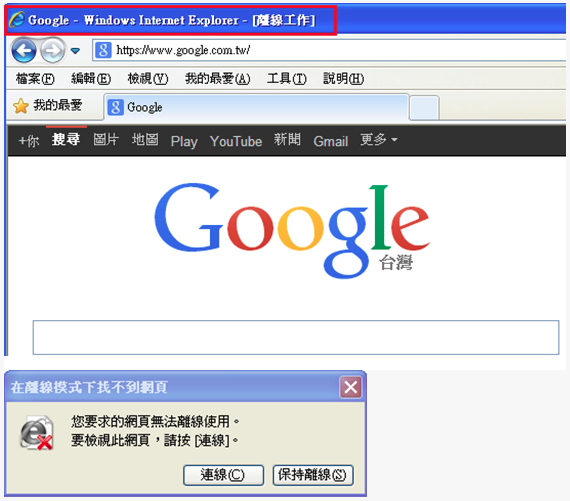The height and width of the screenshot is (501, 570).
Task: Click the Google Taiwan logo
Action: [292, 230]
